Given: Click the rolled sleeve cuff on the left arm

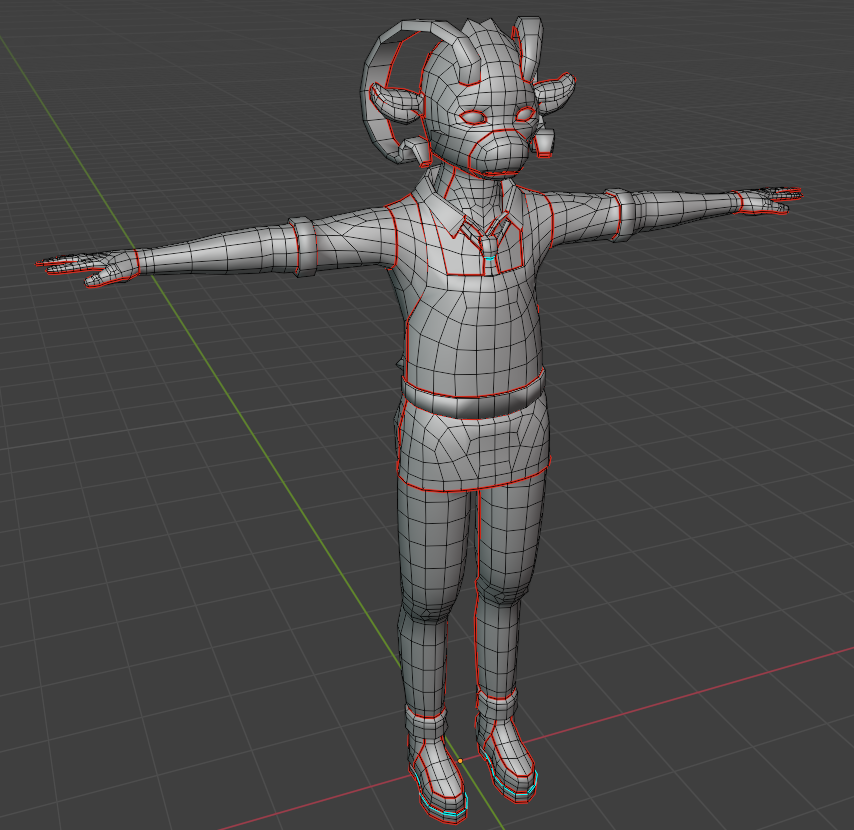Looking at the screenshot, I should [x=306, y=247].
